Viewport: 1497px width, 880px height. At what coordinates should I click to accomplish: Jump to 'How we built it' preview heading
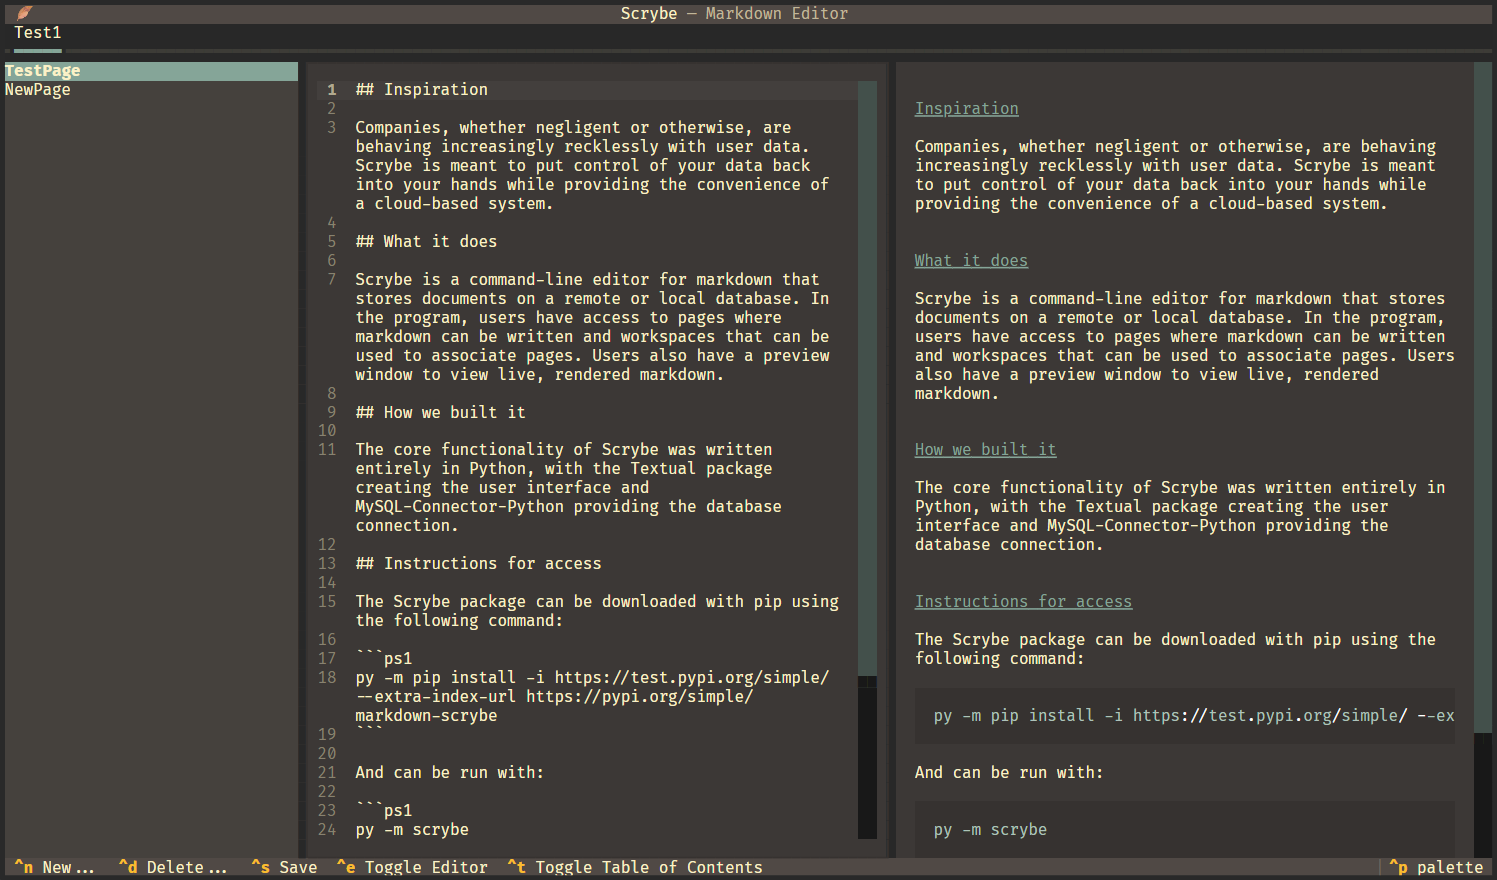(985, 450)
